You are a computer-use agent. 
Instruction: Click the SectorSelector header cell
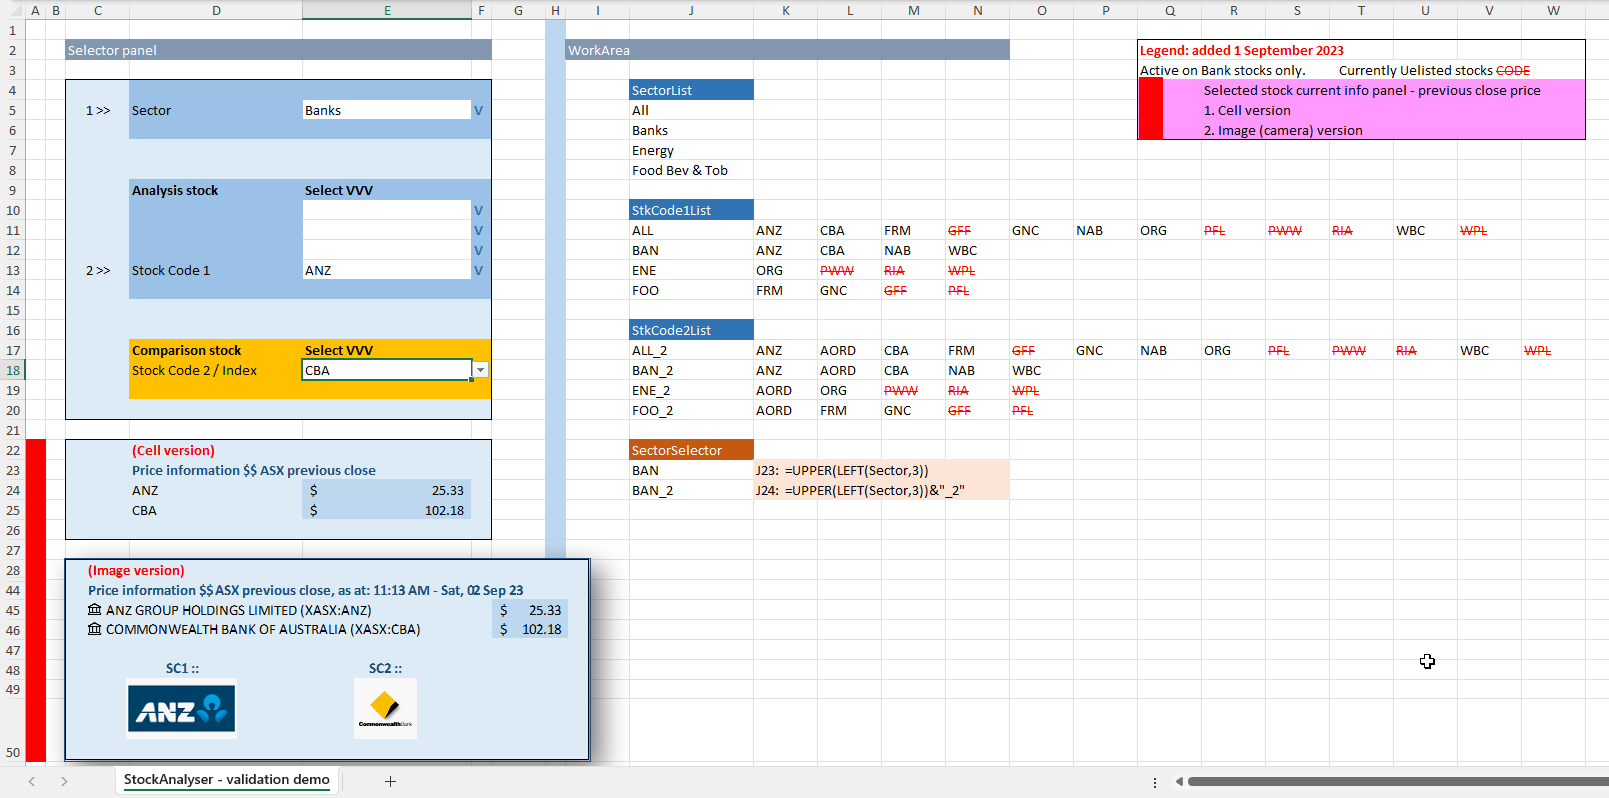(x=691, y=450)
